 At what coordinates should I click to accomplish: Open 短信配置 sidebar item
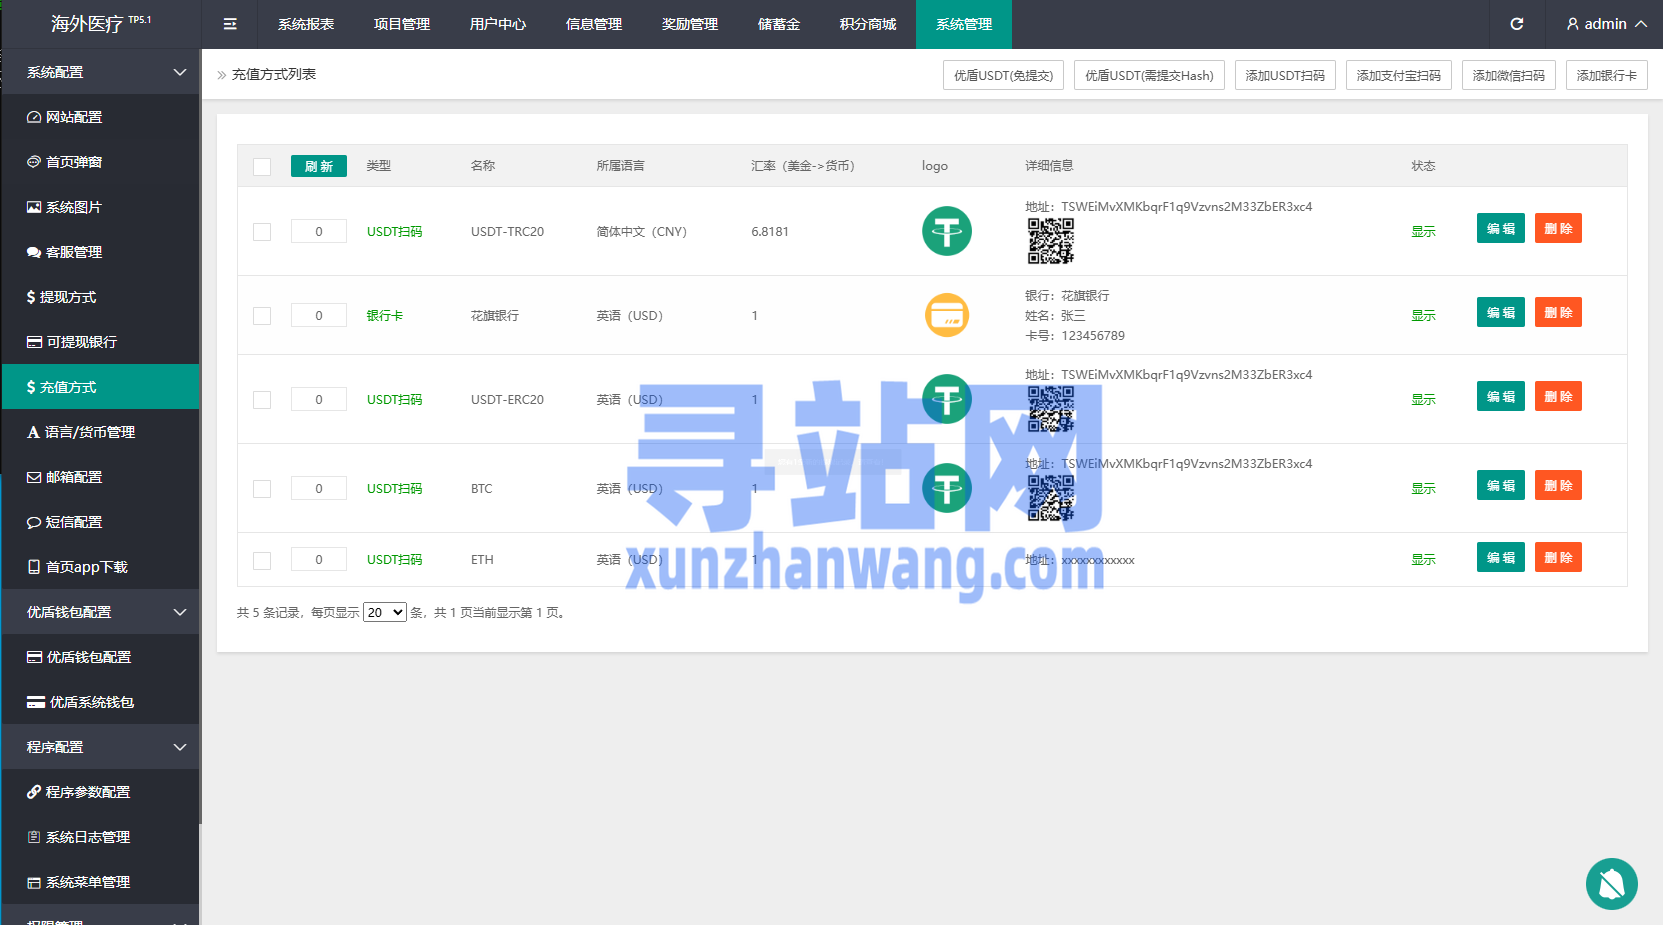[x=100, y=522]
